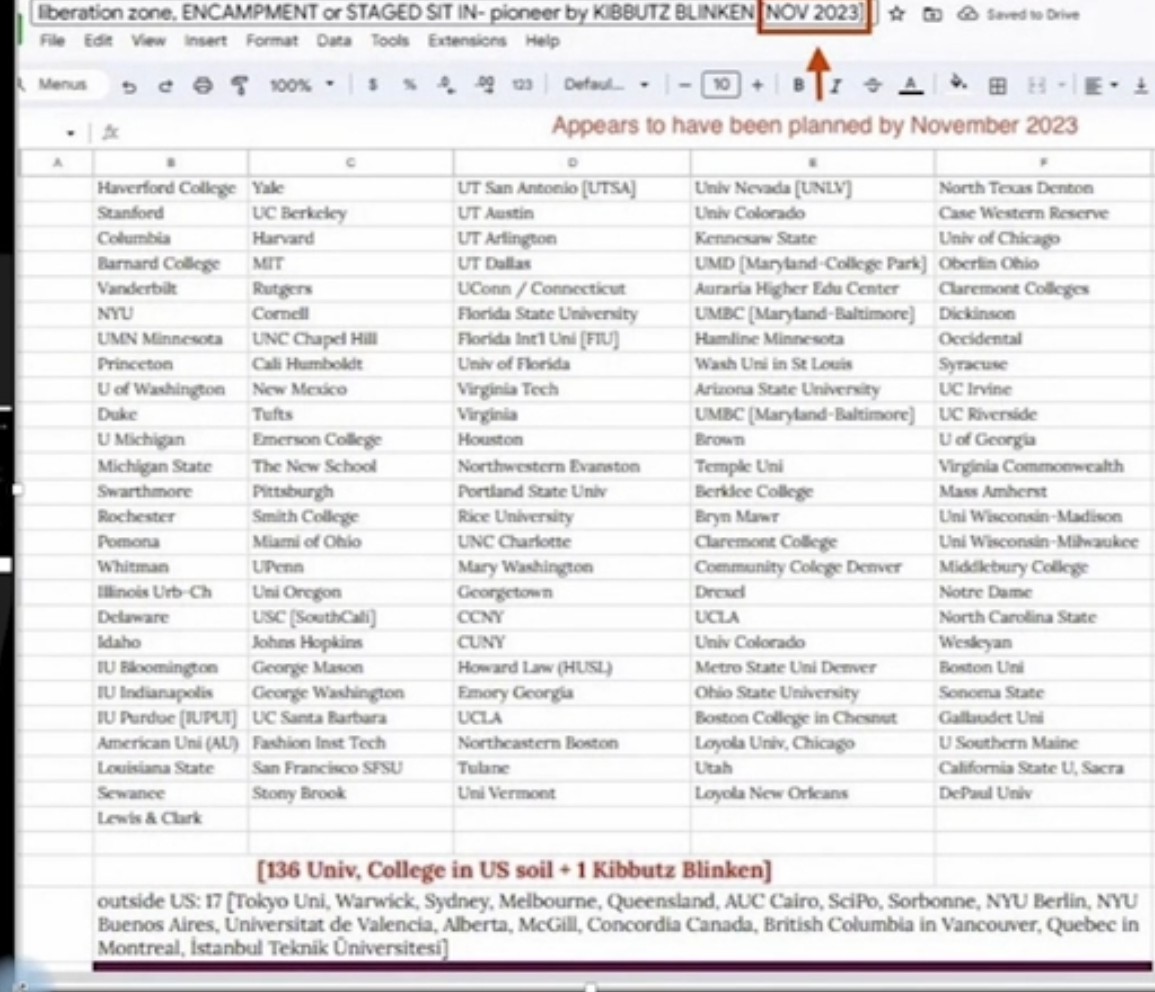Select the cell containing Kennesaw State

812,238
